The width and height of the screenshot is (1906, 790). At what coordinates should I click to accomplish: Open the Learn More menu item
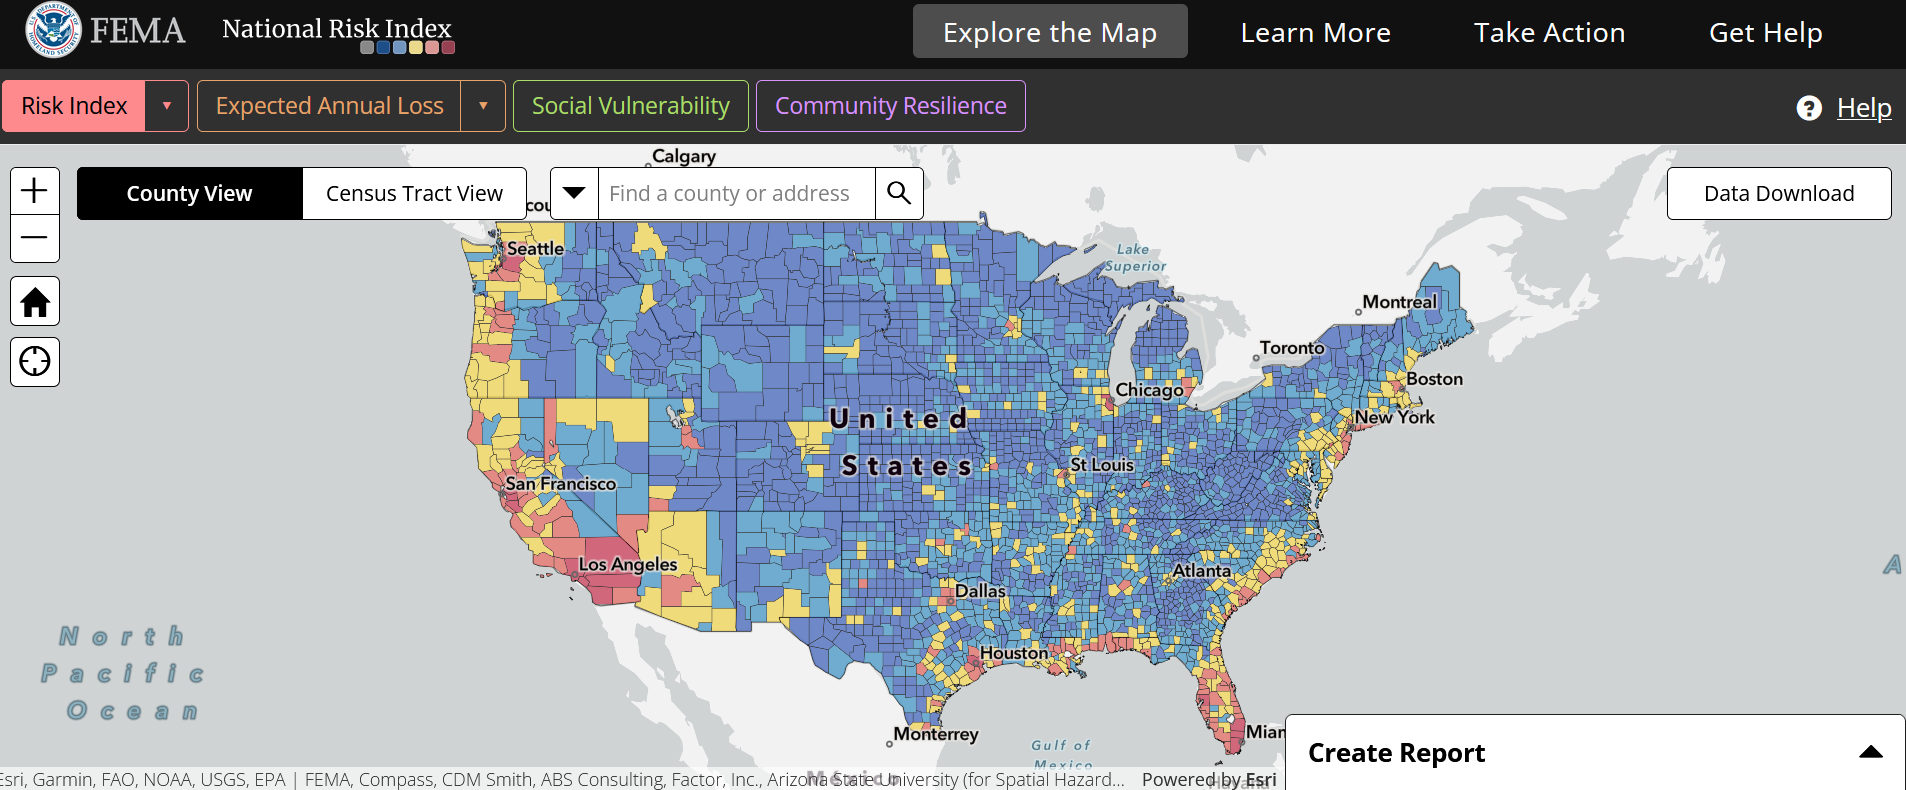1315,32
